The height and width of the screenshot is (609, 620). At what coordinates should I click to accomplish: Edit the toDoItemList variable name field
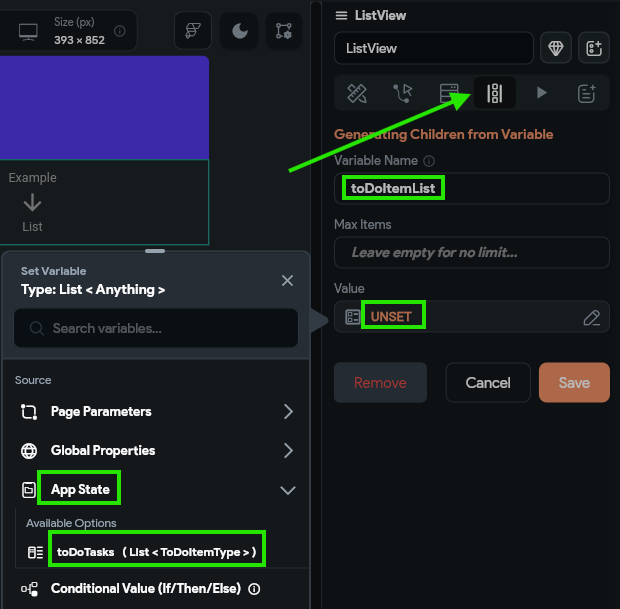click(472, 188)
